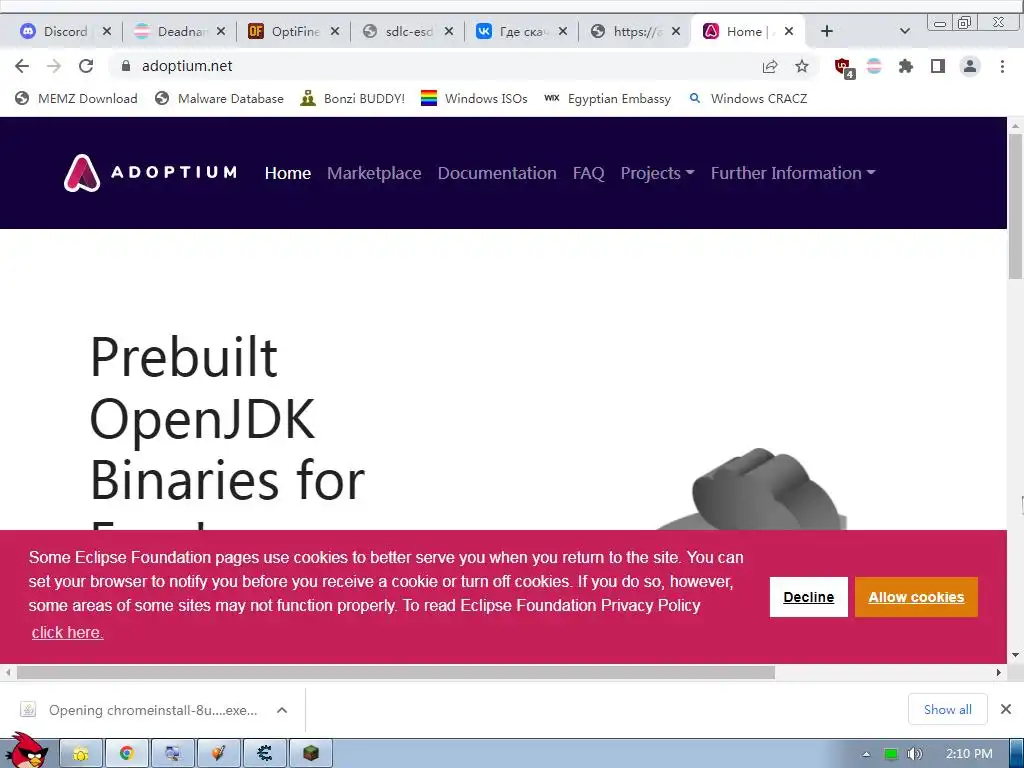Viewport: 1024px width, 768px height.
Task: Close the Discord tab
Action: pos(107,31)
